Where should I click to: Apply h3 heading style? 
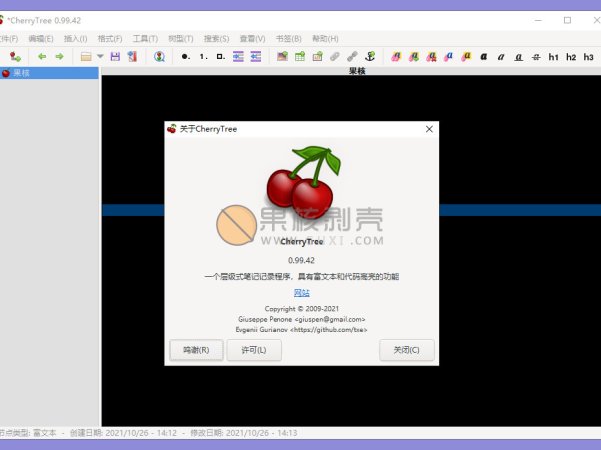[x=589, y=57]
